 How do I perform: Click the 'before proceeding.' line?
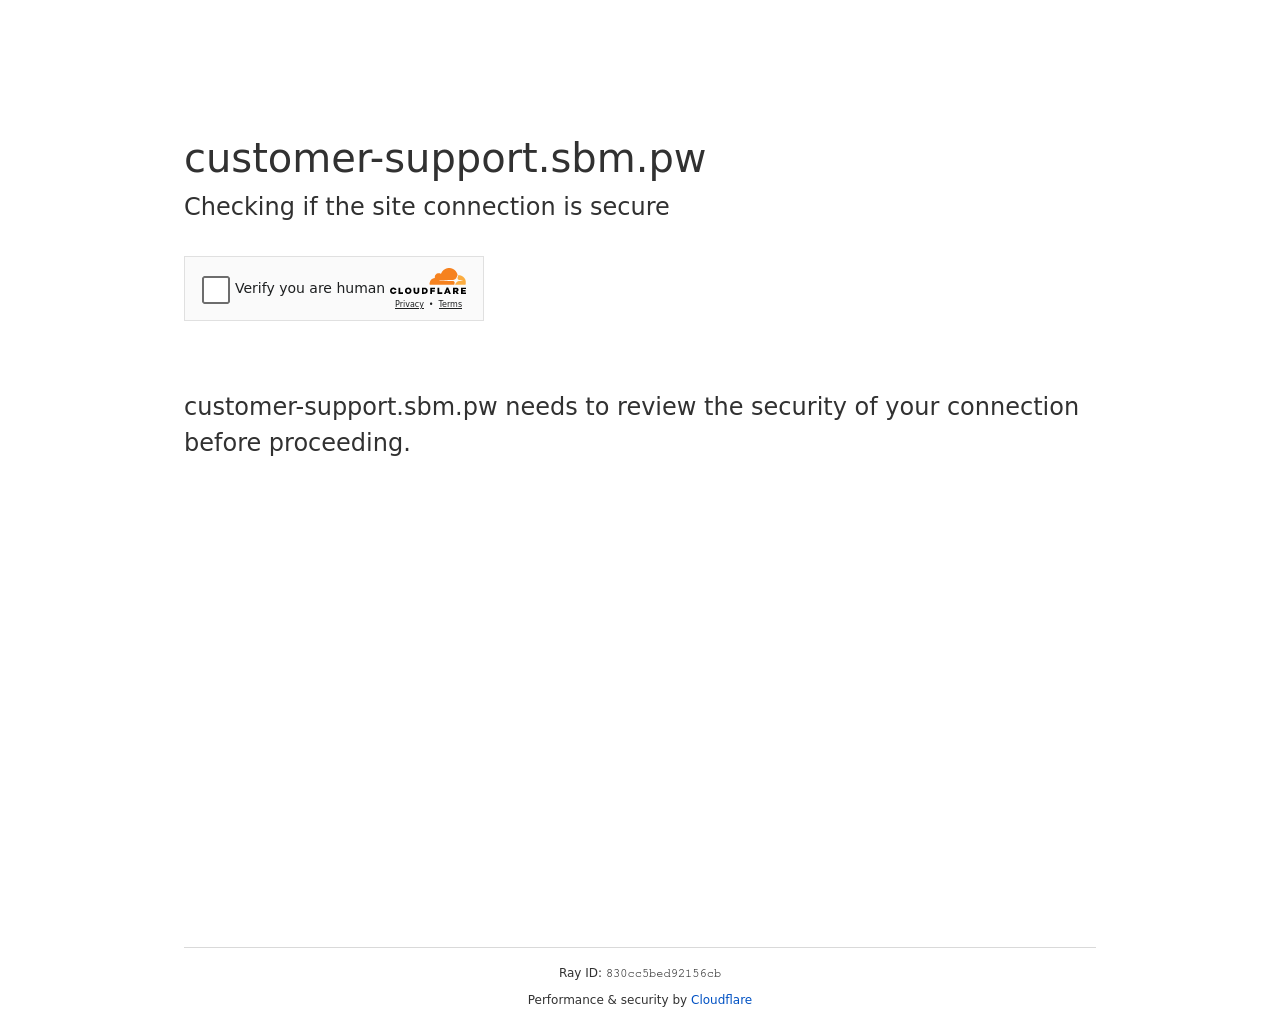(297, 443)
